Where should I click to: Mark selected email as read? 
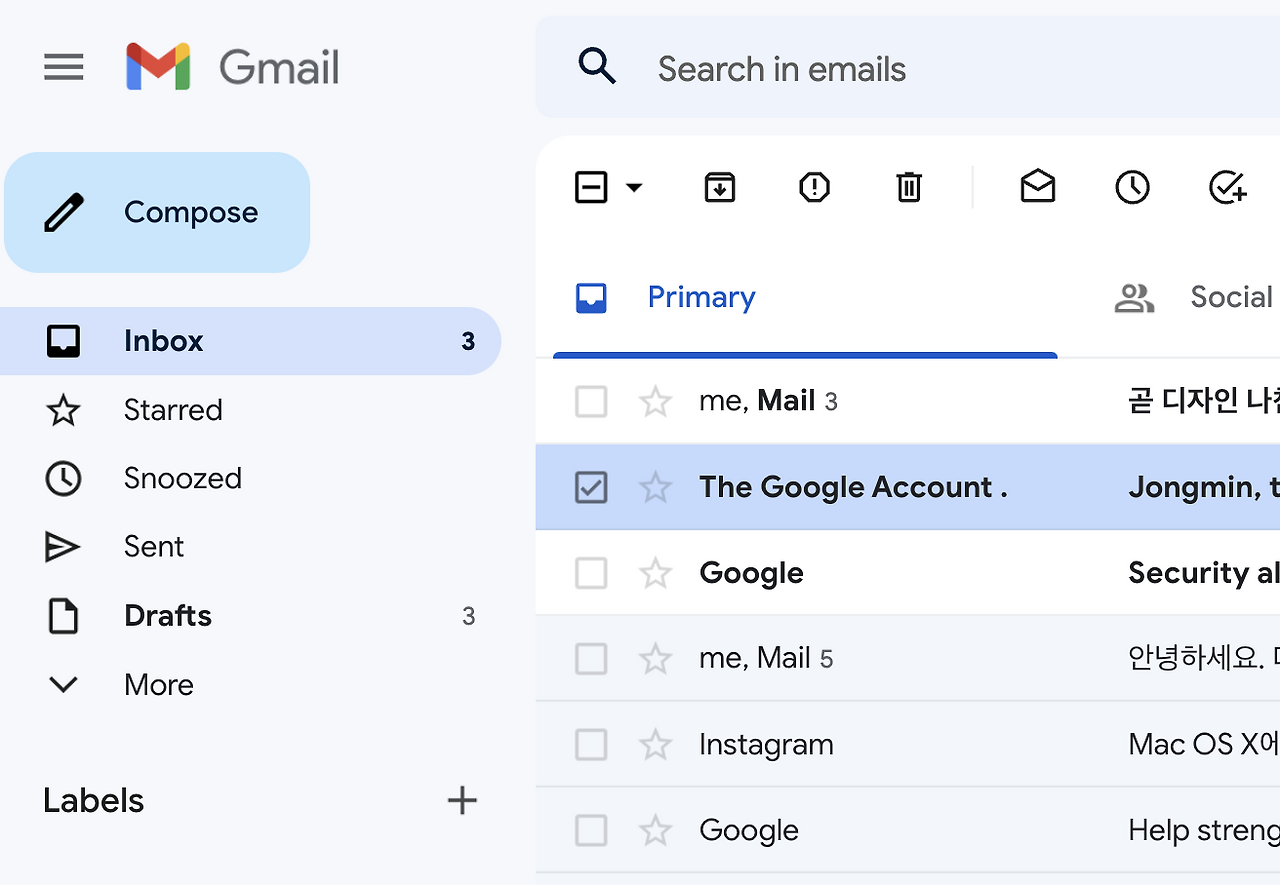pos(1038,186)
